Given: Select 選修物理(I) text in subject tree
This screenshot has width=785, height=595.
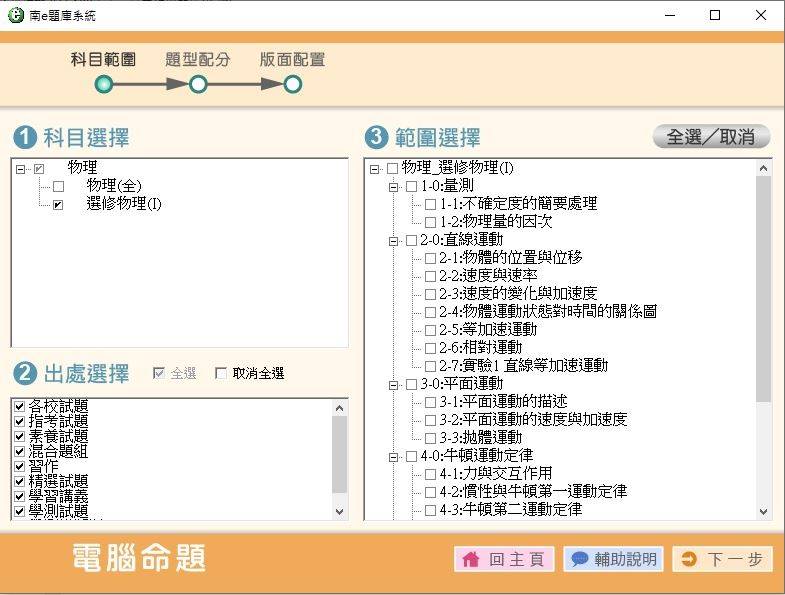Looking at the screenshot, I should (x=124, y=203).
